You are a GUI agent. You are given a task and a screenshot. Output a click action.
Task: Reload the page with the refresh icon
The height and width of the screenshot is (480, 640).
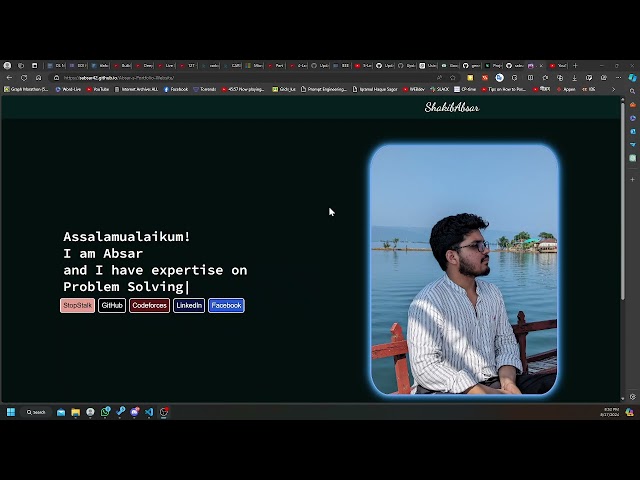click(24, 78)
